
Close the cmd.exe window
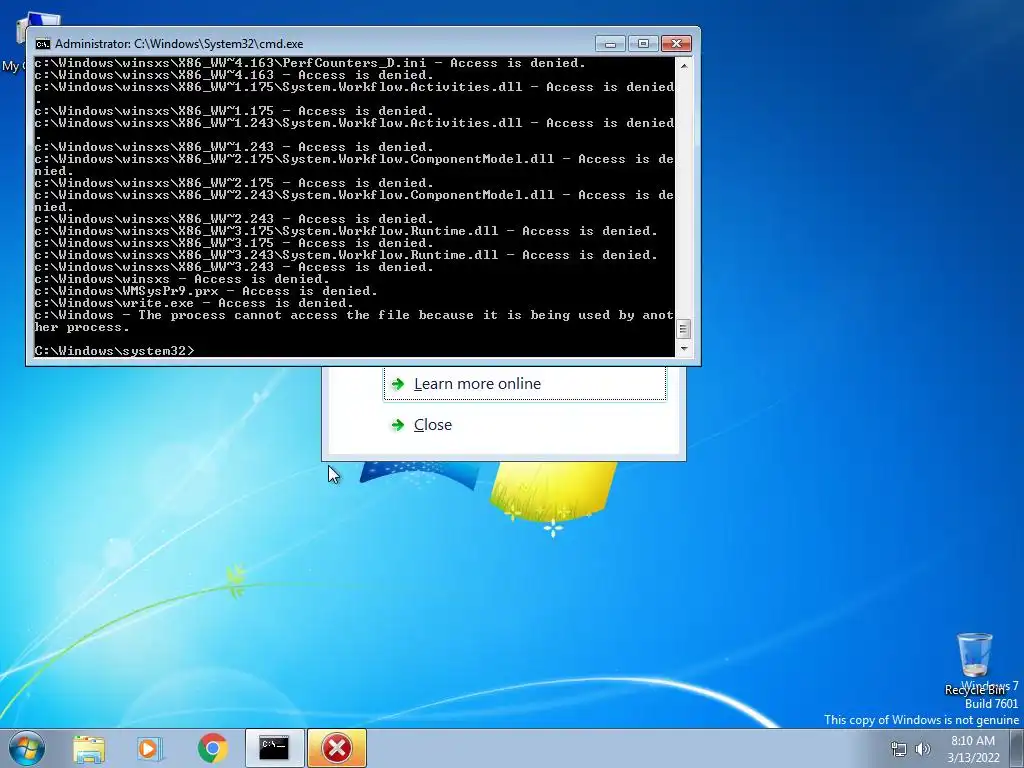point(676,44)
